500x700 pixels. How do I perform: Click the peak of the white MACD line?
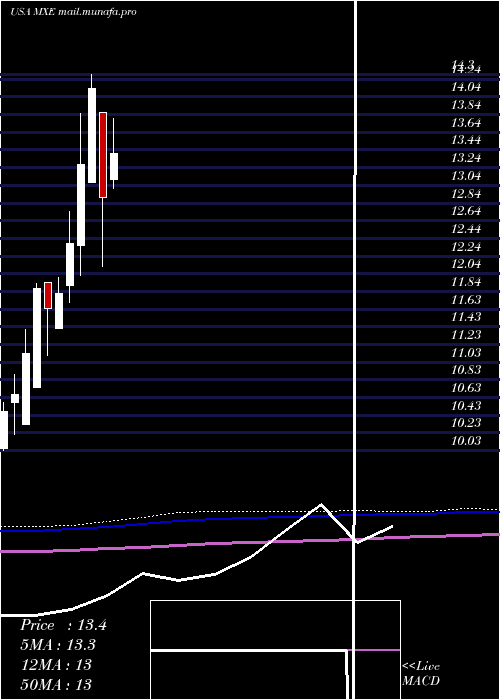click(x=321, y=504)
